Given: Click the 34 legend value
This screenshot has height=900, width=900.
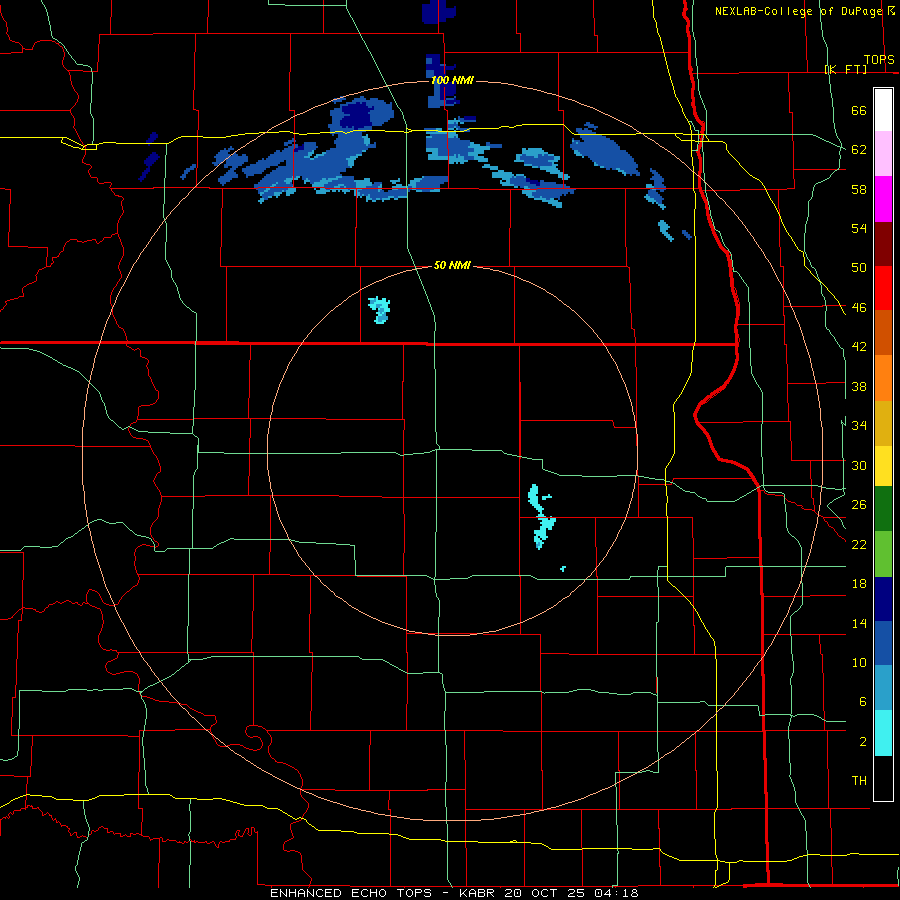Looking at the screenshot, I should tap(859, 426).
